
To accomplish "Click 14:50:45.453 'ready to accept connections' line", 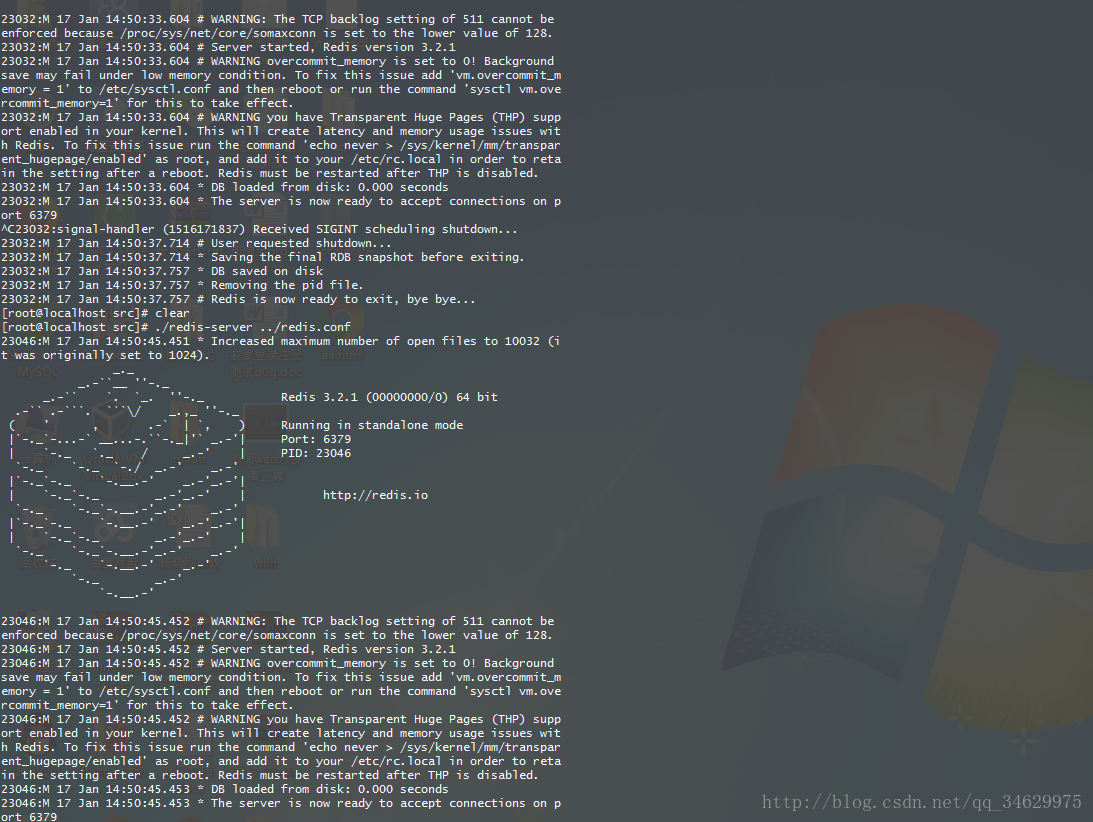I will tap(281, 809).
